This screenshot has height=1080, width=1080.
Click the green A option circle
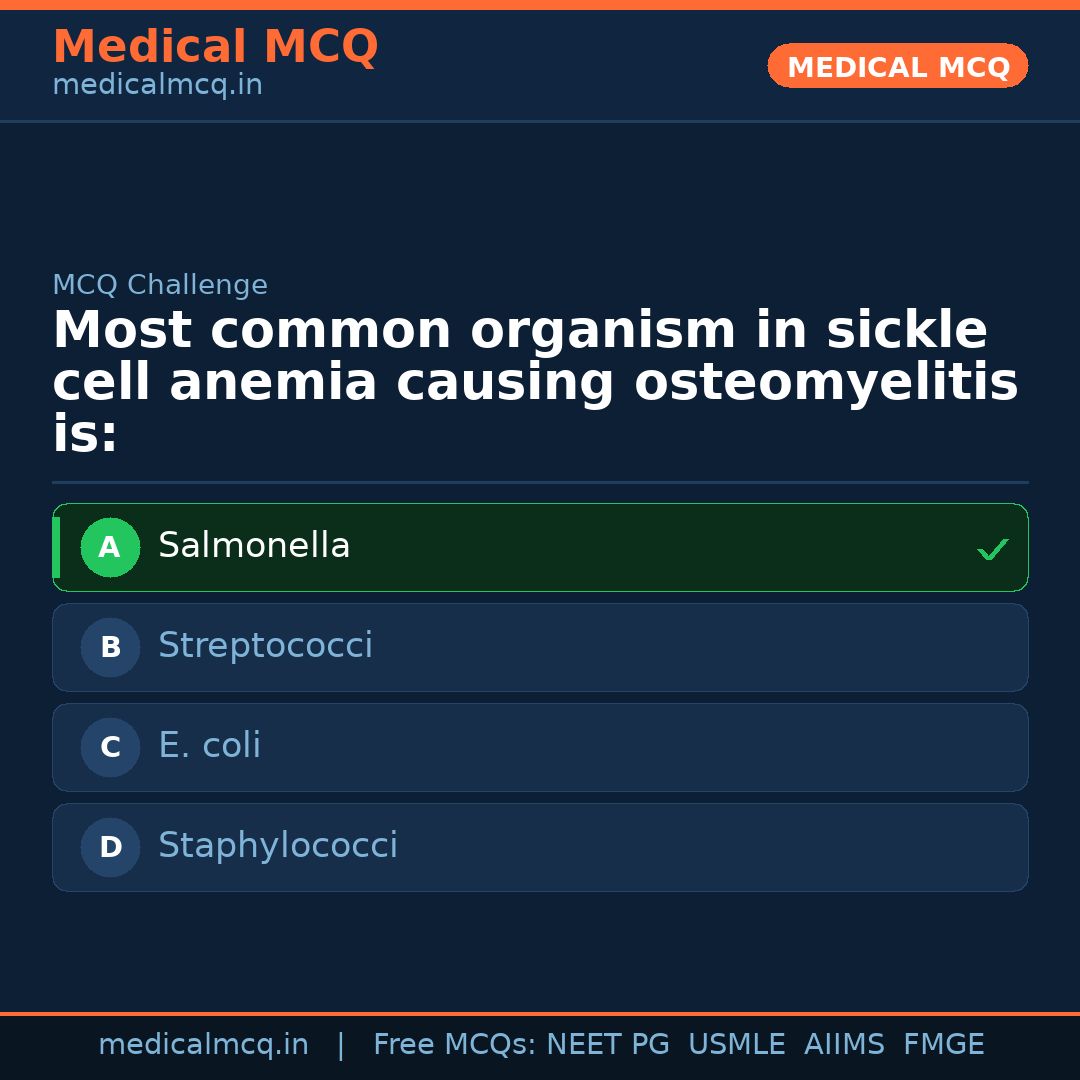click(110, 547)
